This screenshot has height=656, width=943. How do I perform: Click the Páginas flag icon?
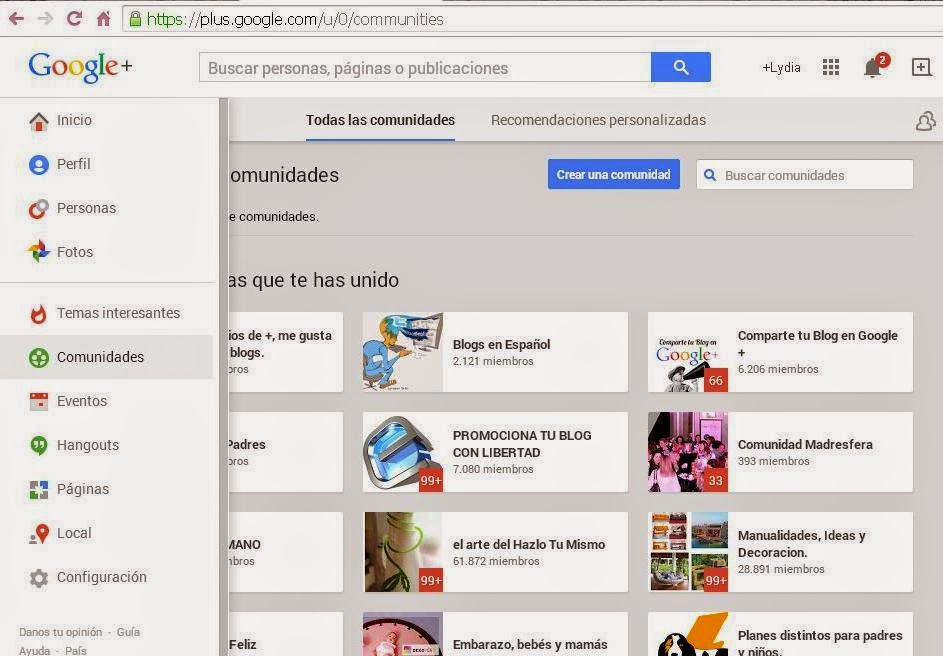coord(38,489)
